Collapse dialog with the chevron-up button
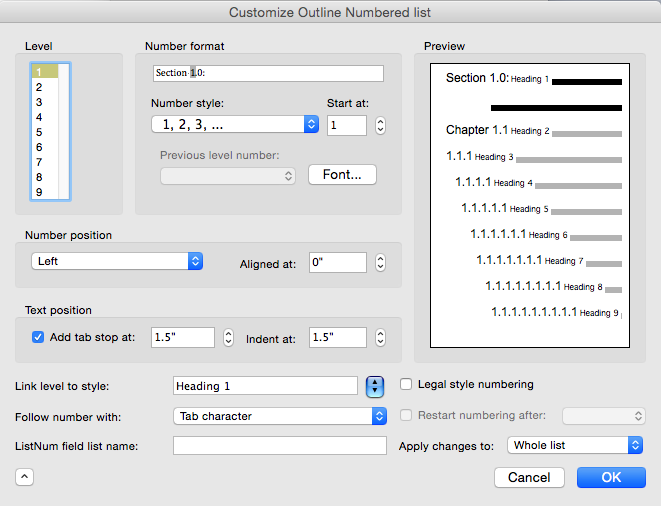 pyautogui.click(x=24, y=477)
